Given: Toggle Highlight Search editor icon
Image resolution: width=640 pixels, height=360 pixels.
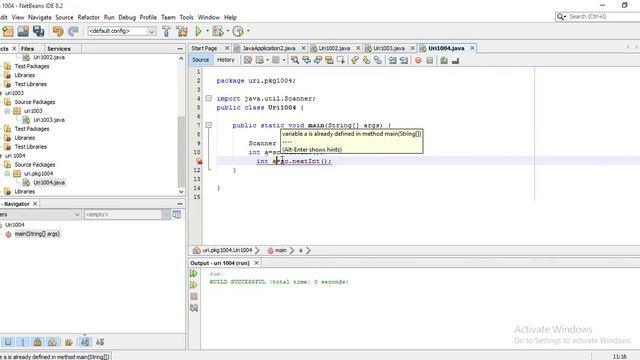Looking at the screenshot, I should 329,60.
